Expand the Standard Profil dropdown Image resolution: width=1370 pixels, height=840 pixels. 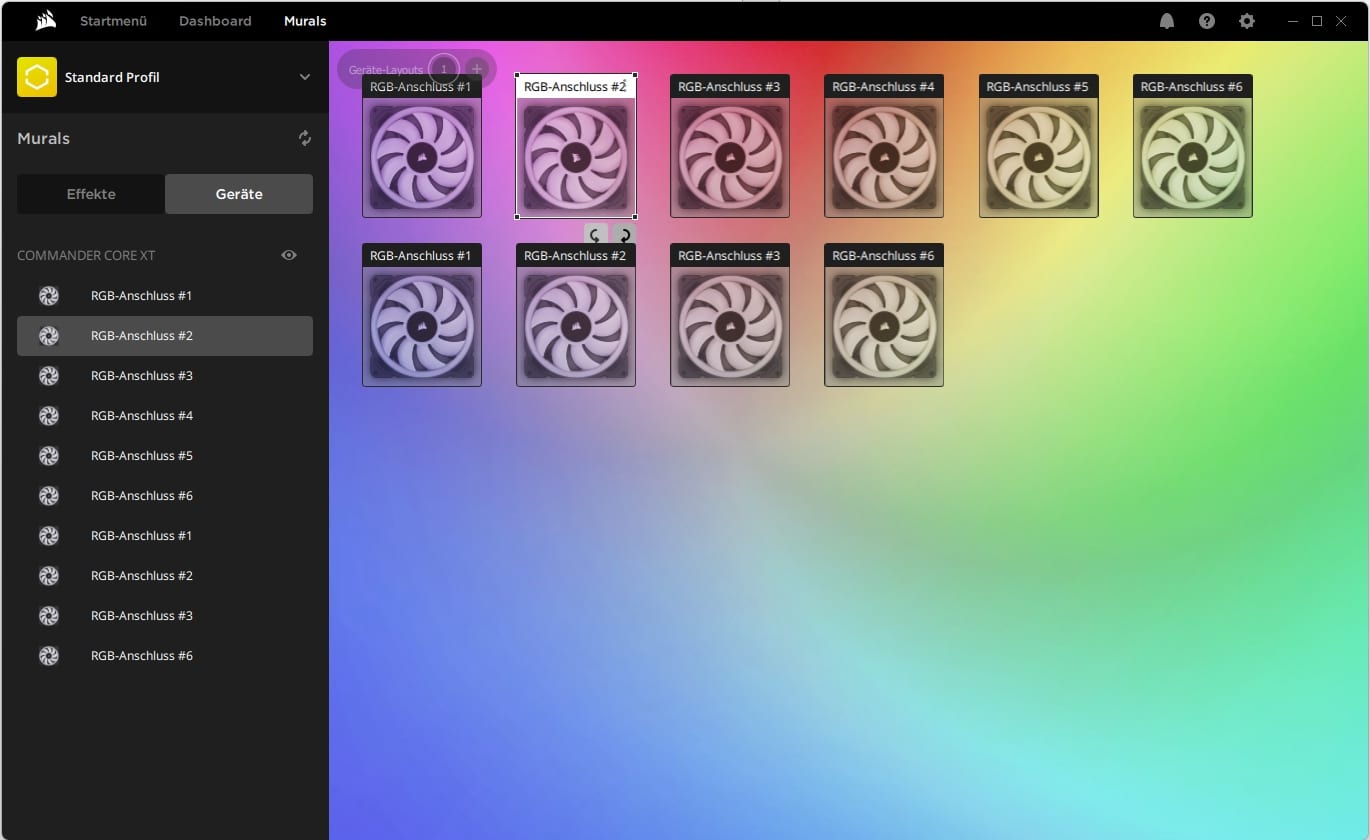[x=305, y=77]
